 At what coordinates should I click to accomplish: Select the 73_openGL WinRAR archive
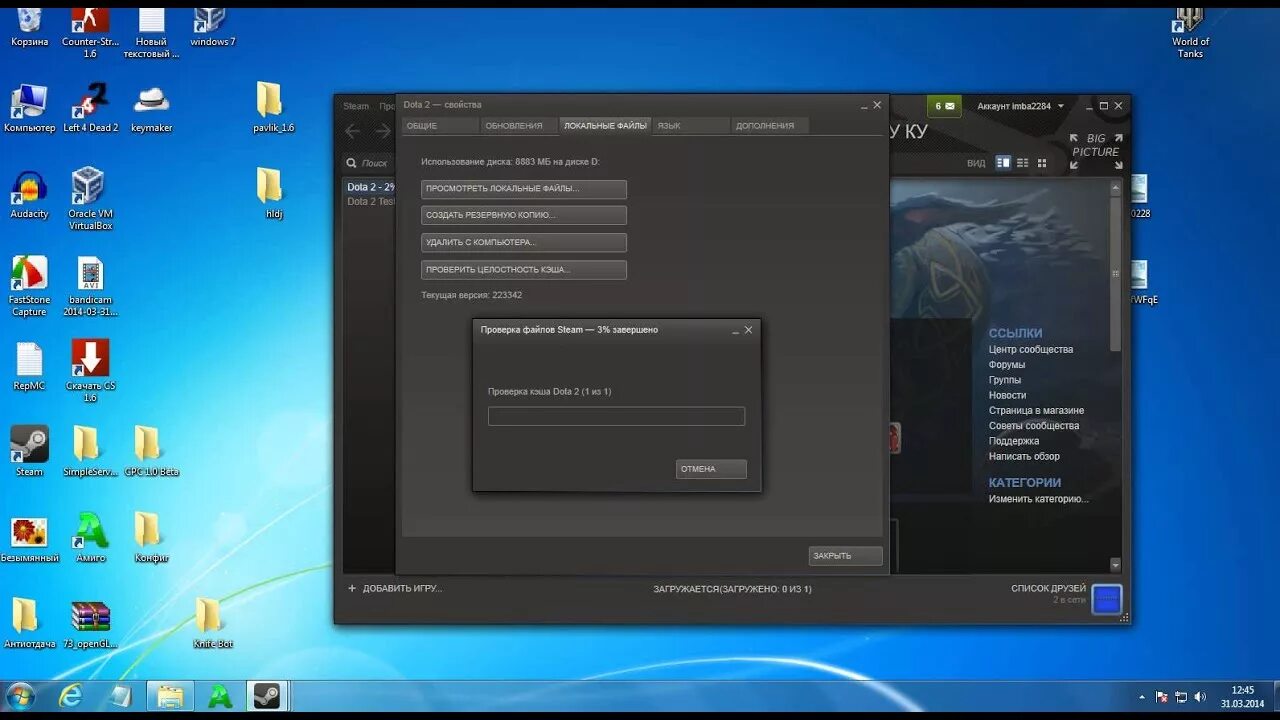pyautogui.click(x=90, y=625)
